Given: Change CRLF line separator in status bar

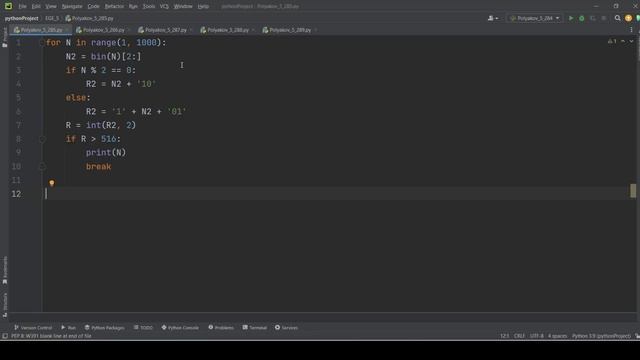Looking at the screenshot, I should tap(519, 336).
